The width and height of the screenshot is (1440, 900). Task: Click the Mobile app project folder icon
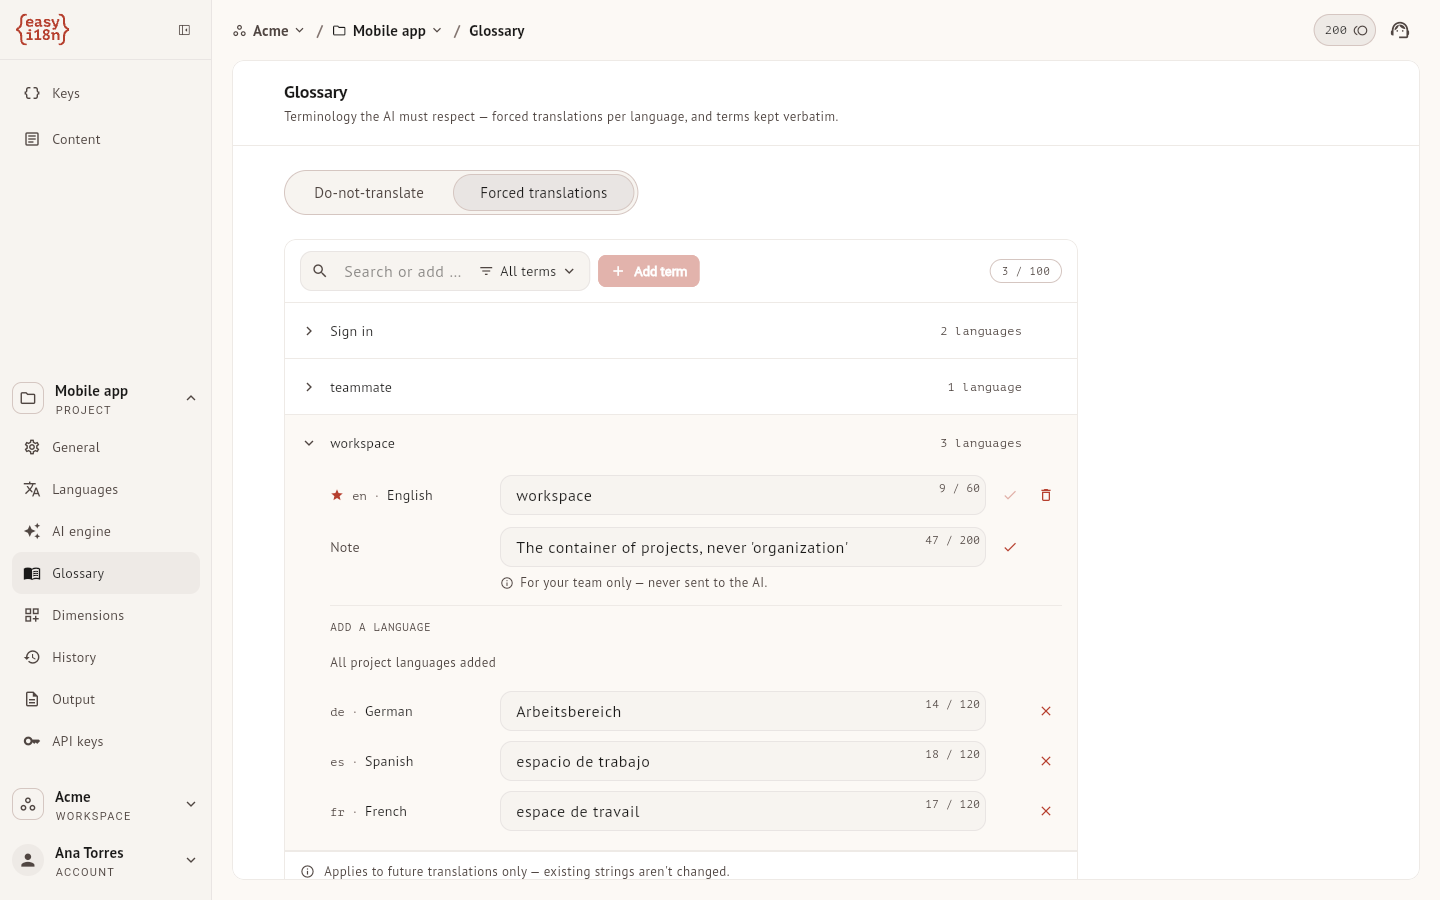pos(28,398)
